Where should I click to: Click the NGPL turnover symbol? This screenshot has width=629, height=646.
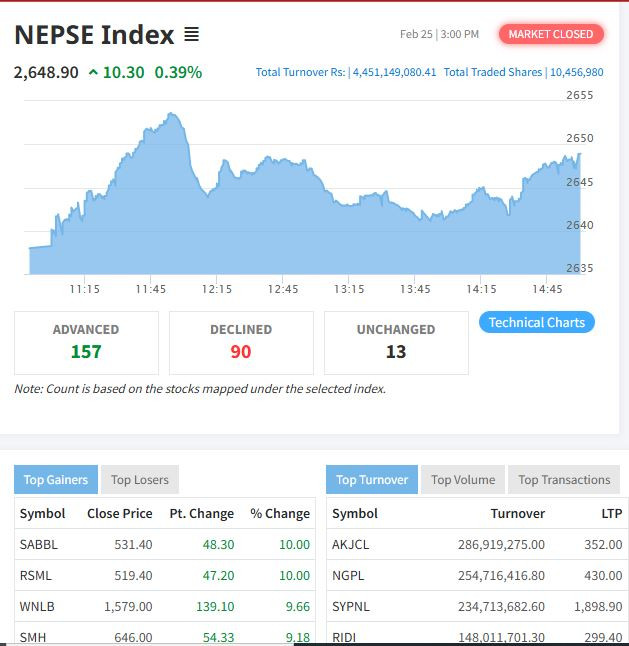click(x=349, y=576)
